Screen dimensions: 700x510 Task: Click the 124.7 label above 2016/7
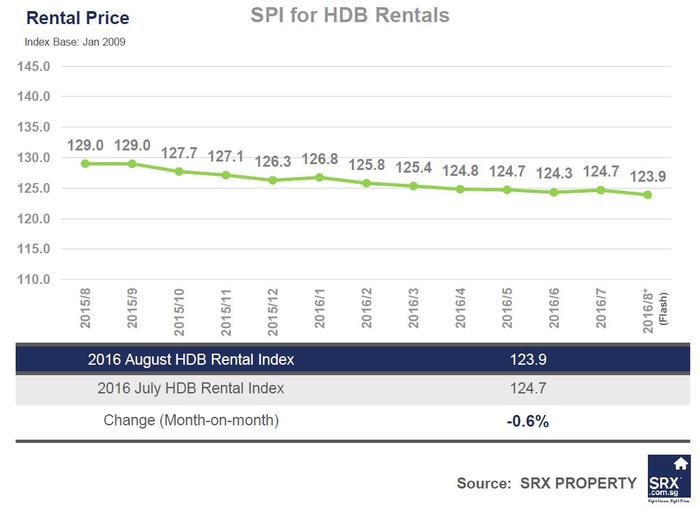[601, 171]
